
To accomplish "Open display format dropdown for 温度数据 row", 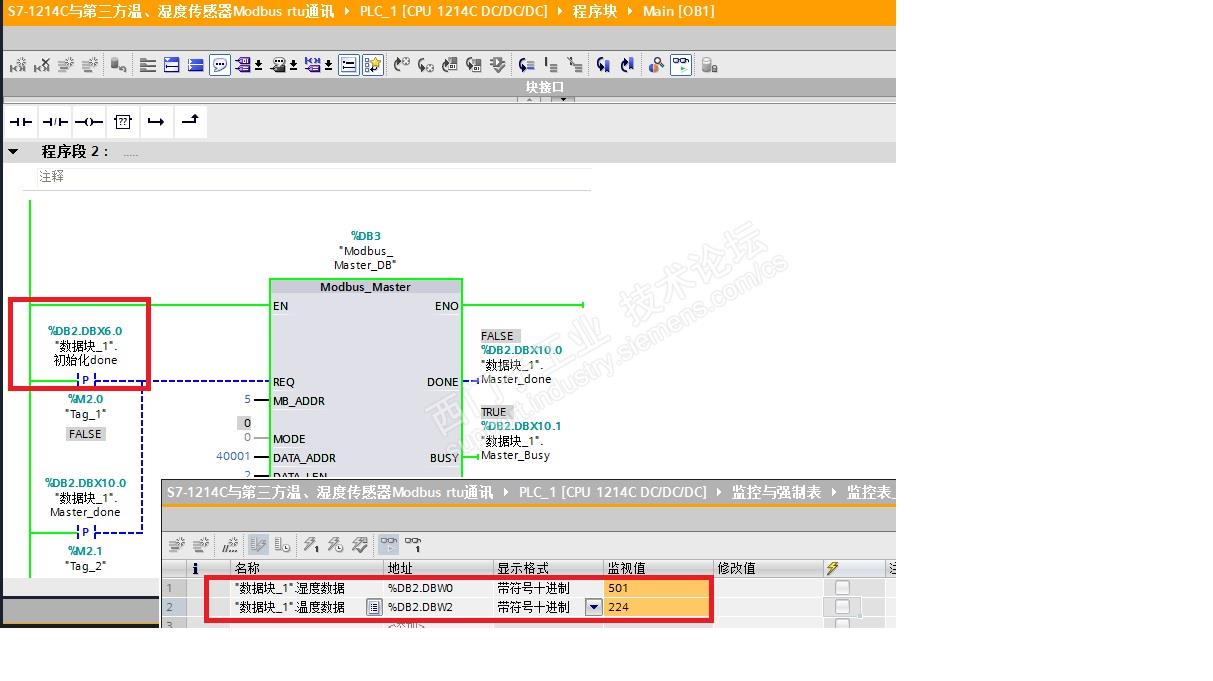I will 594,607.
